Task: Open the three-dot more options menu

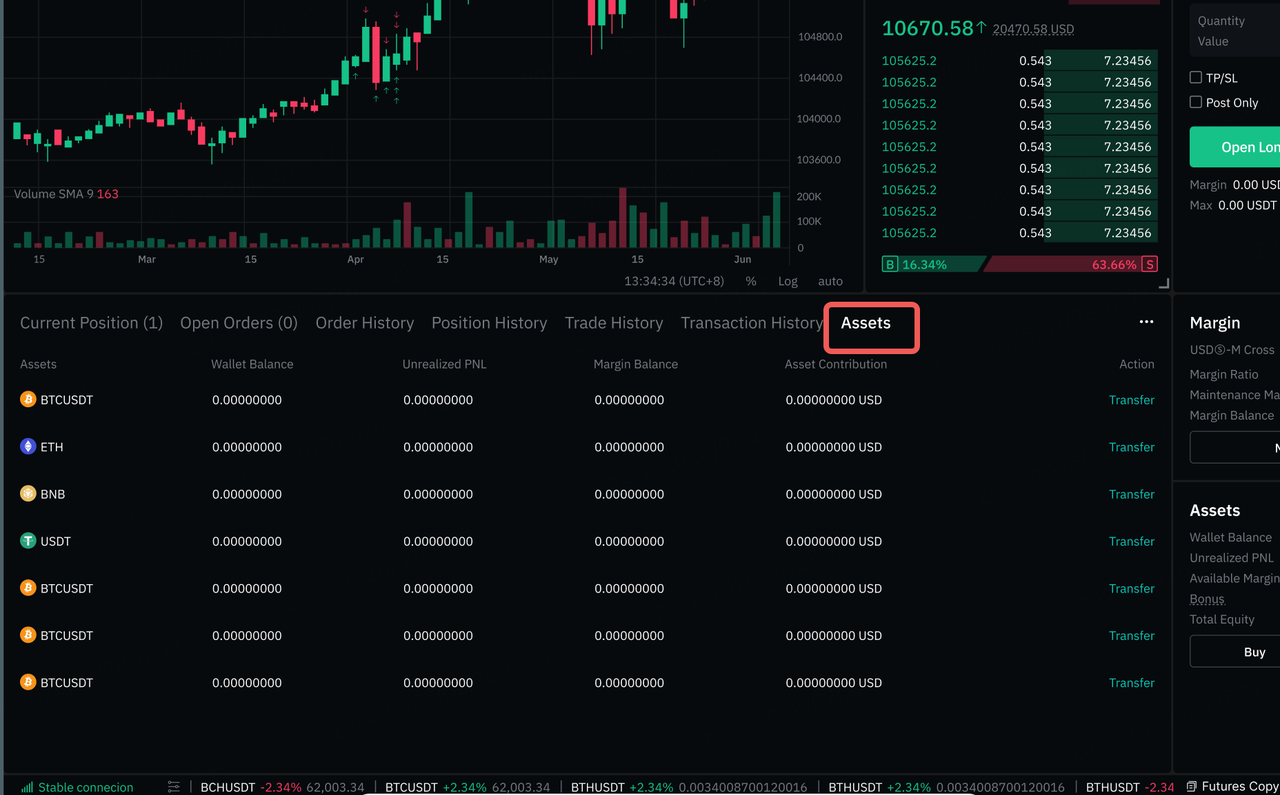Action: point(1146,322)
